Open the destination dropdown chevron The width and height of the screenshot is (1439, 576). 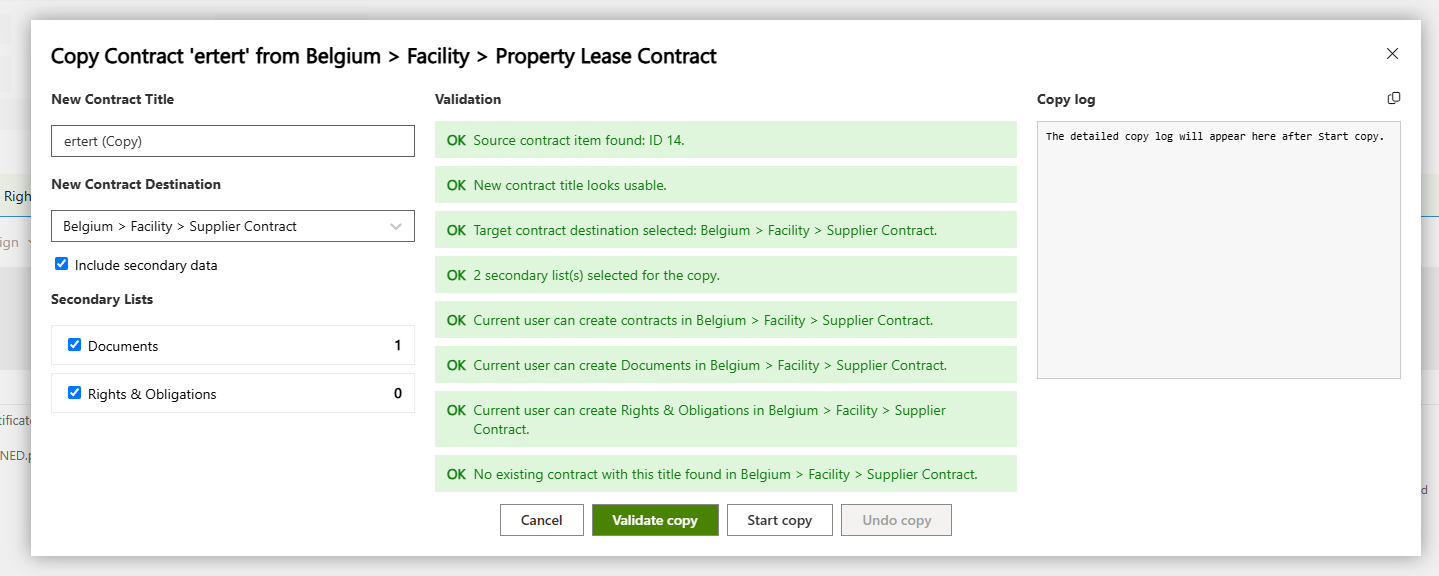pyautogui.click(x=396, y=226)
